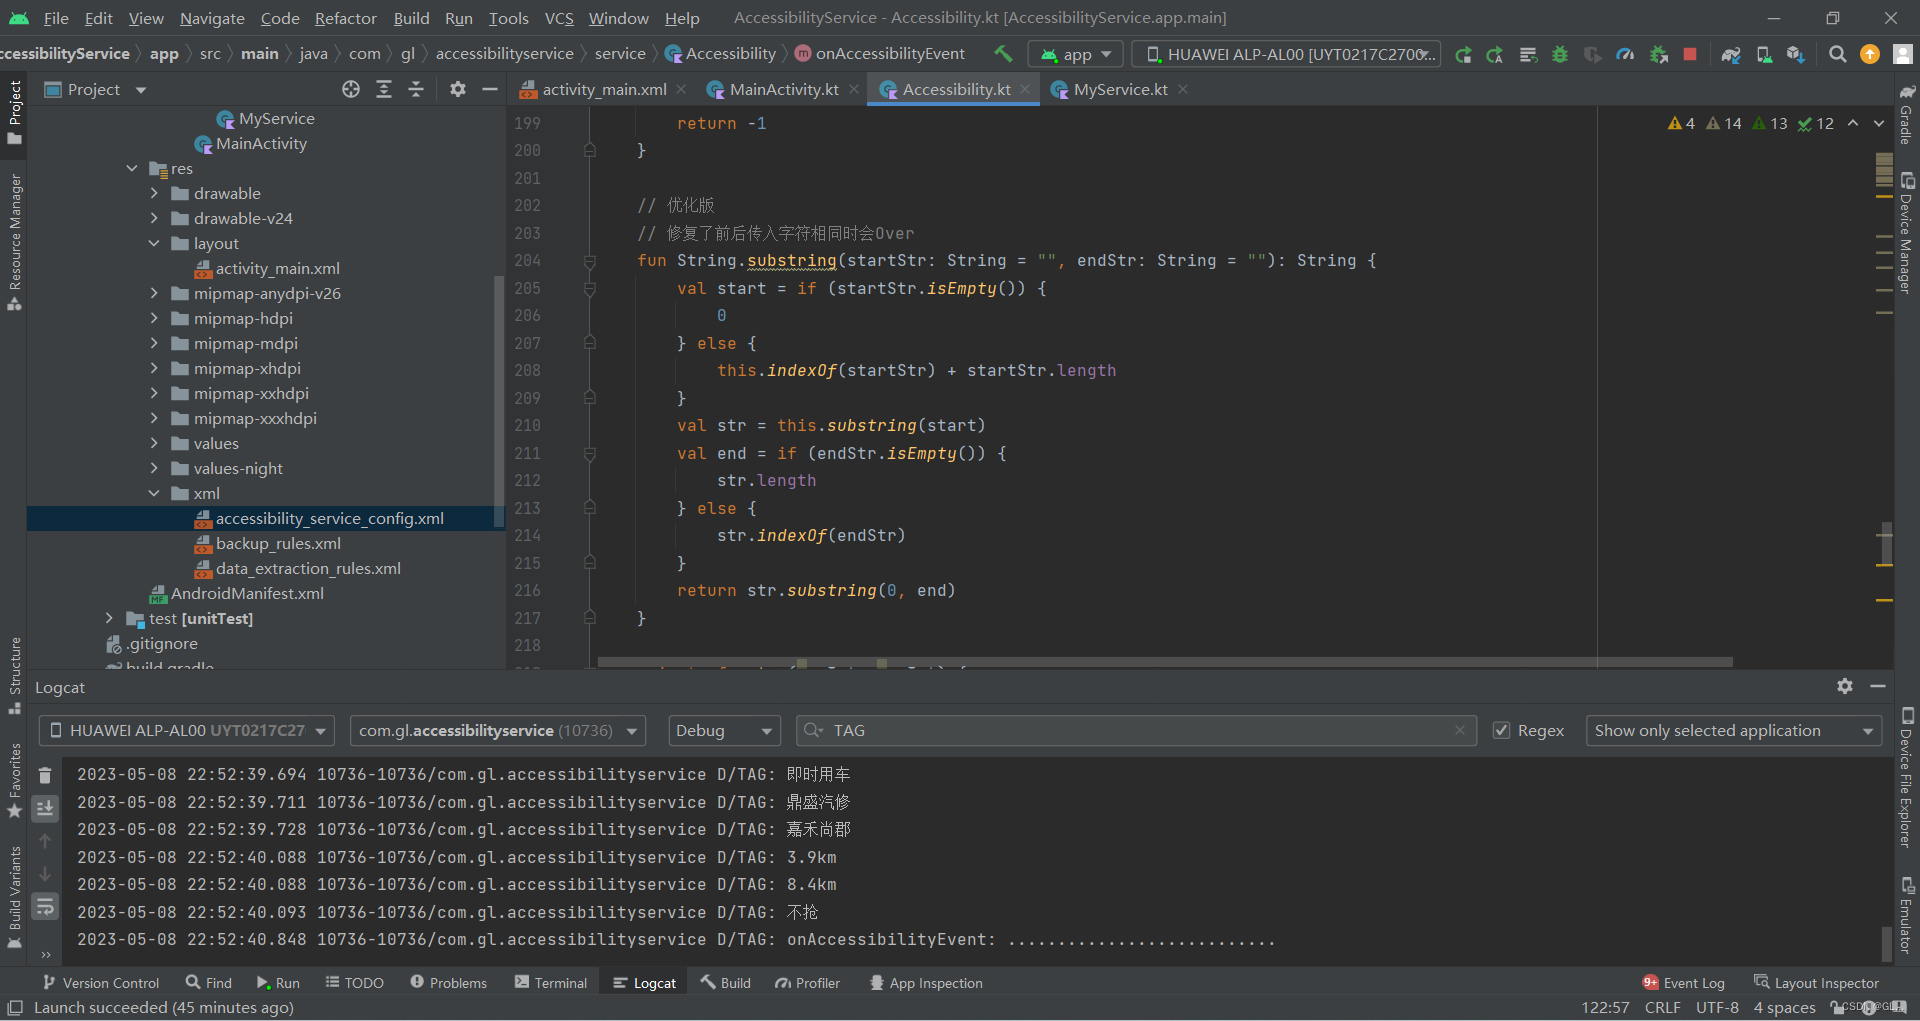This screenshot has width=1920, height=1021.
Task: Sync Project with Gradle Files elephant icon
Action: (x=1731, y=54)
